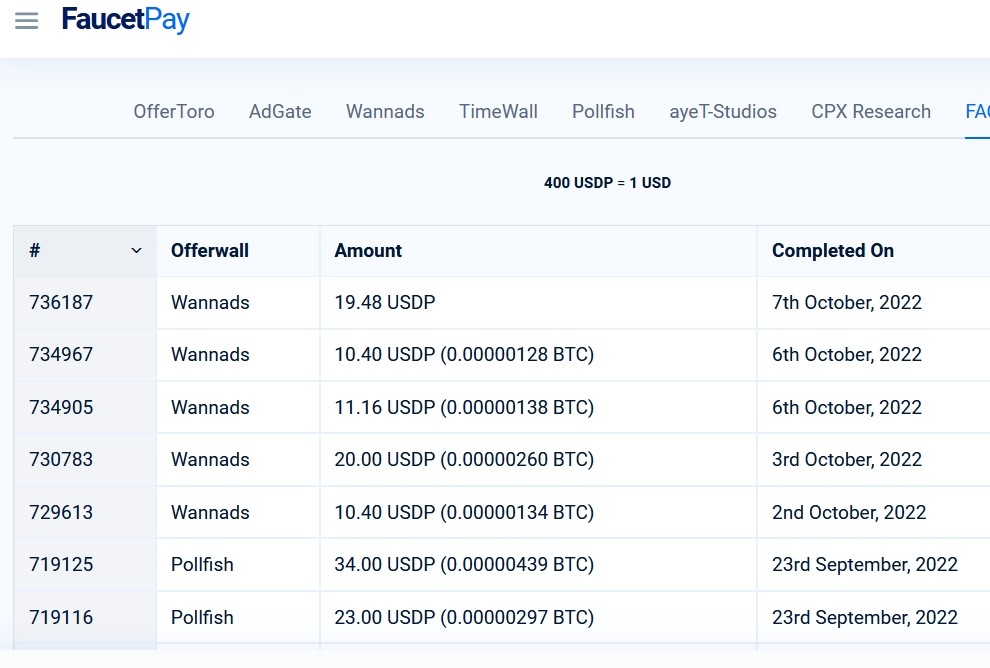Click the Completed On column header
This screenshot has width=990, height=668.
click(833, 251)
